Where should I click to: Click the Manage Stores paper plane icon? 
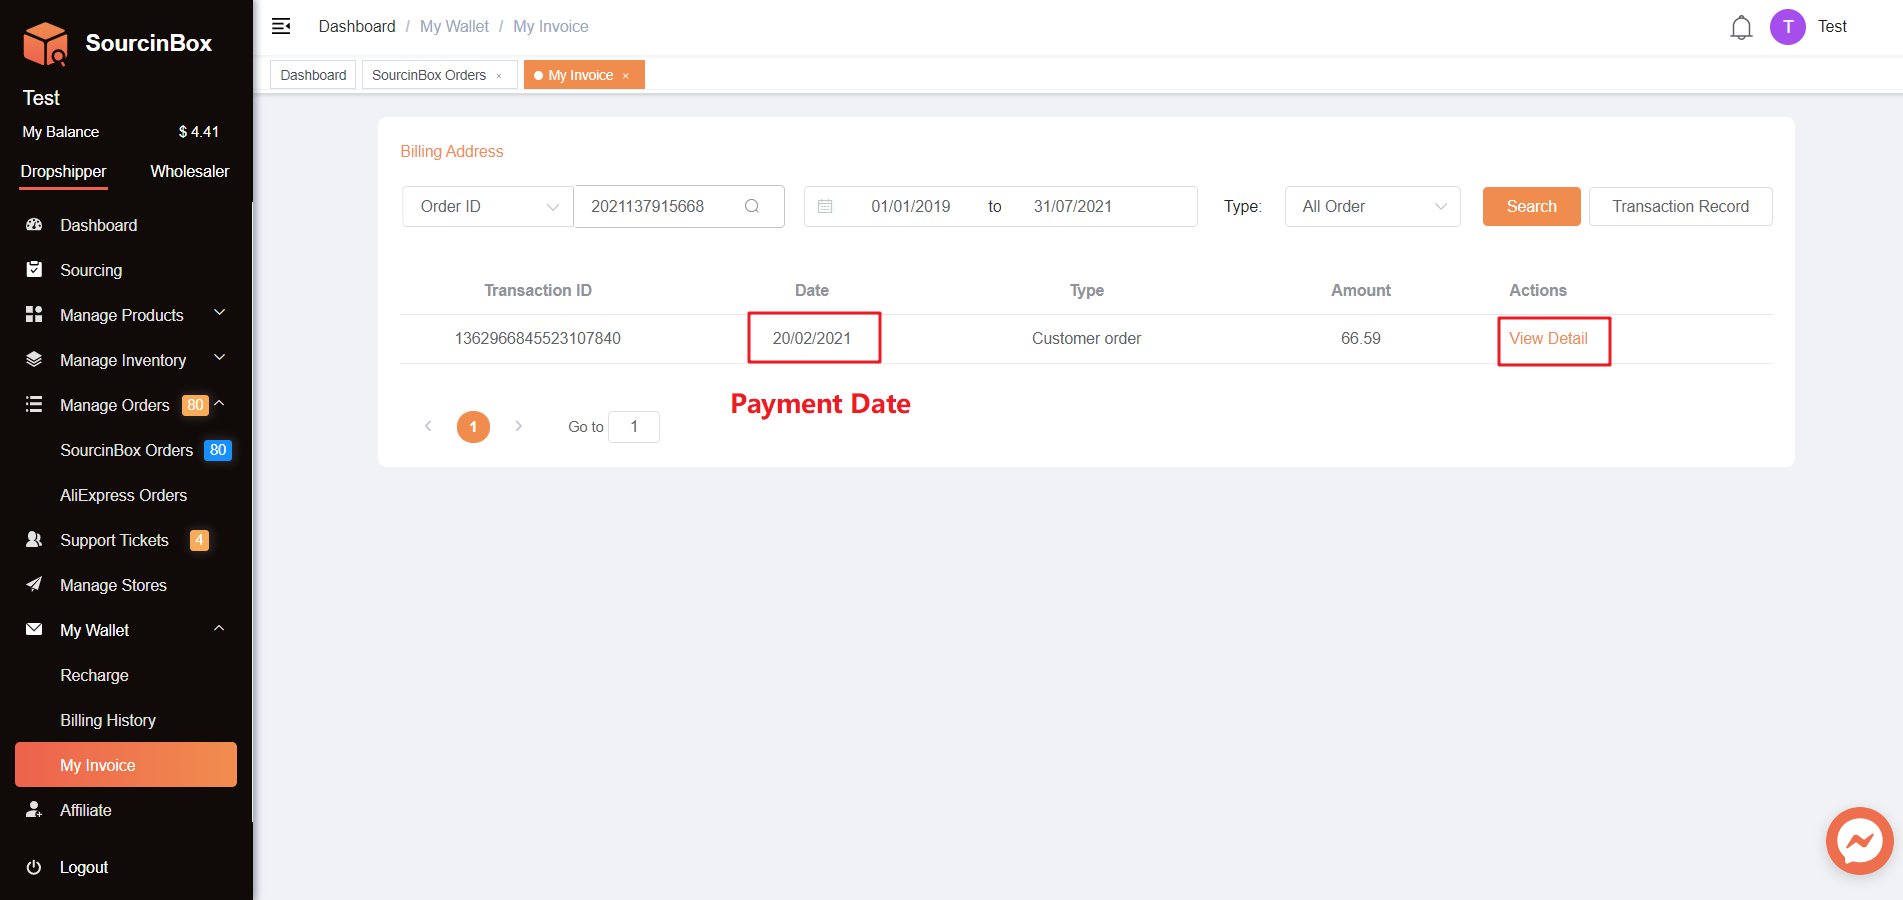(x=34, y=584)
